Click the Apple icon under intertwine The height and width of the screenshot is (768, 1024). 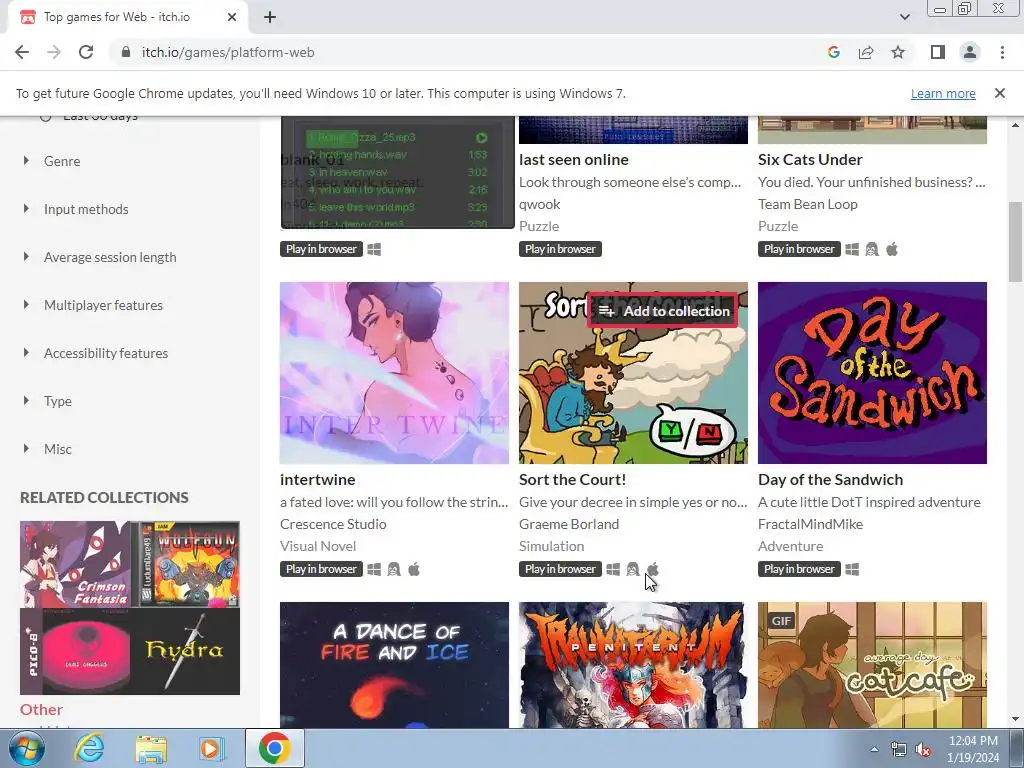coord(414,569)
